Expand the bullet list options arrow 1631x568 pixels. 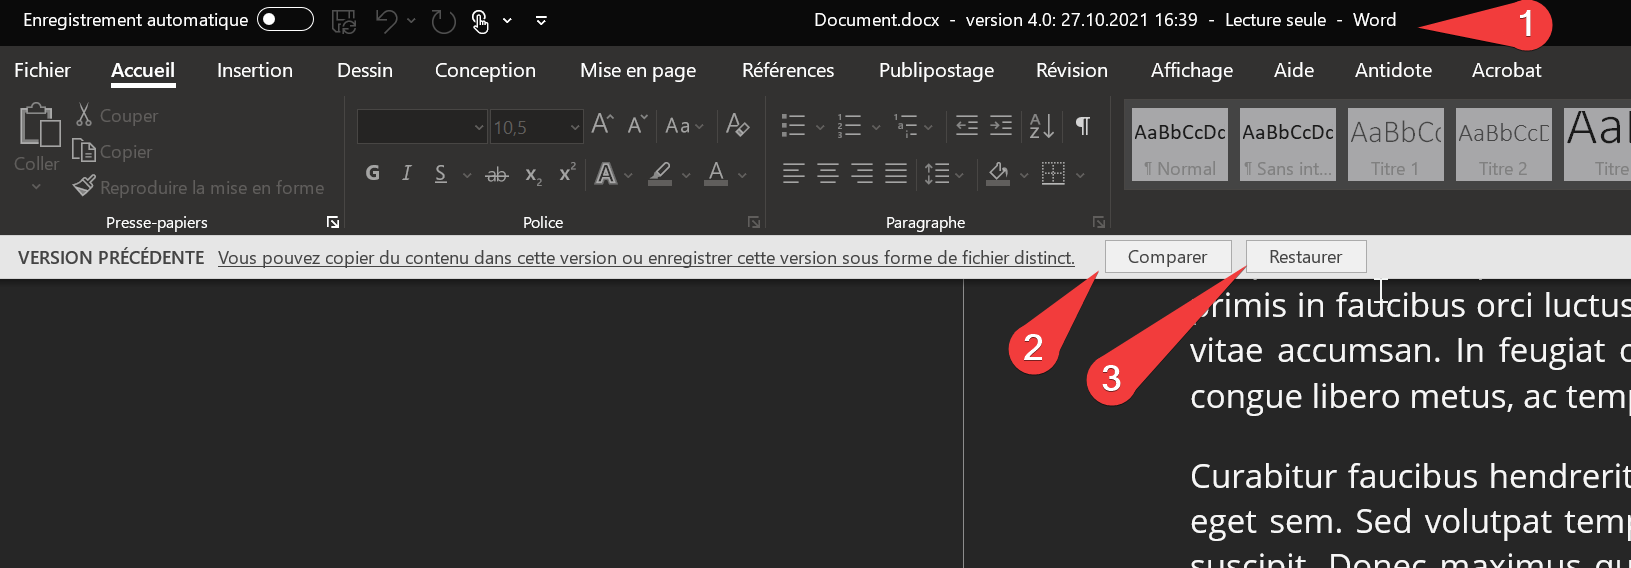pos(820,127)
